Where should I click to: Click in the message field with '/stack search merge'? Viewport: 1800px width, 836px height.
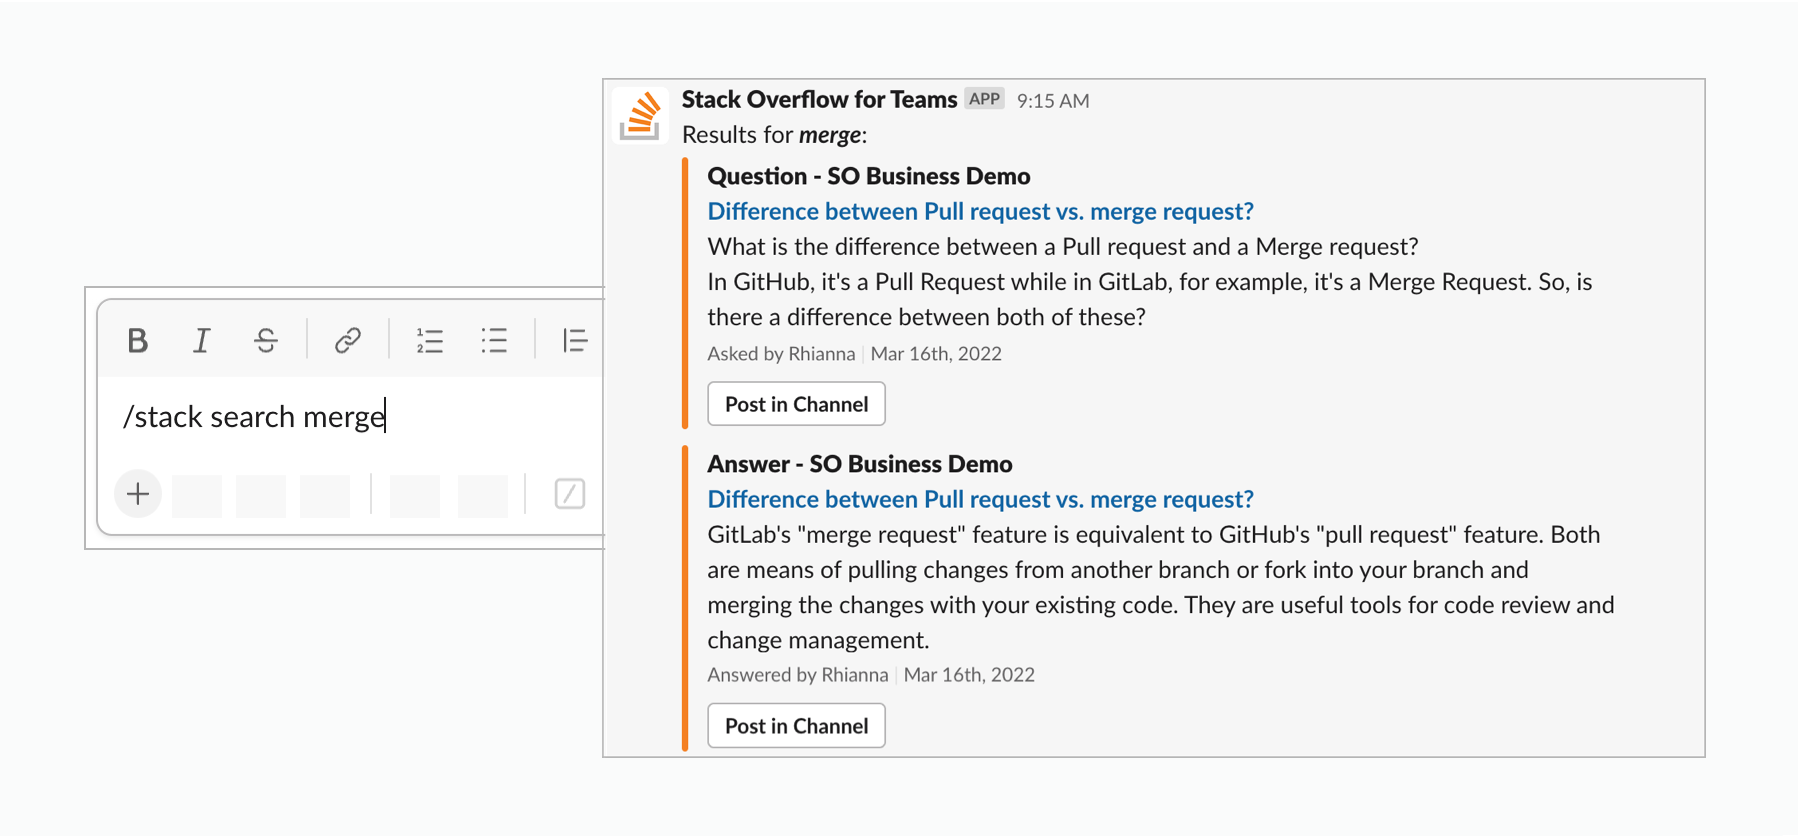[350, 416]
